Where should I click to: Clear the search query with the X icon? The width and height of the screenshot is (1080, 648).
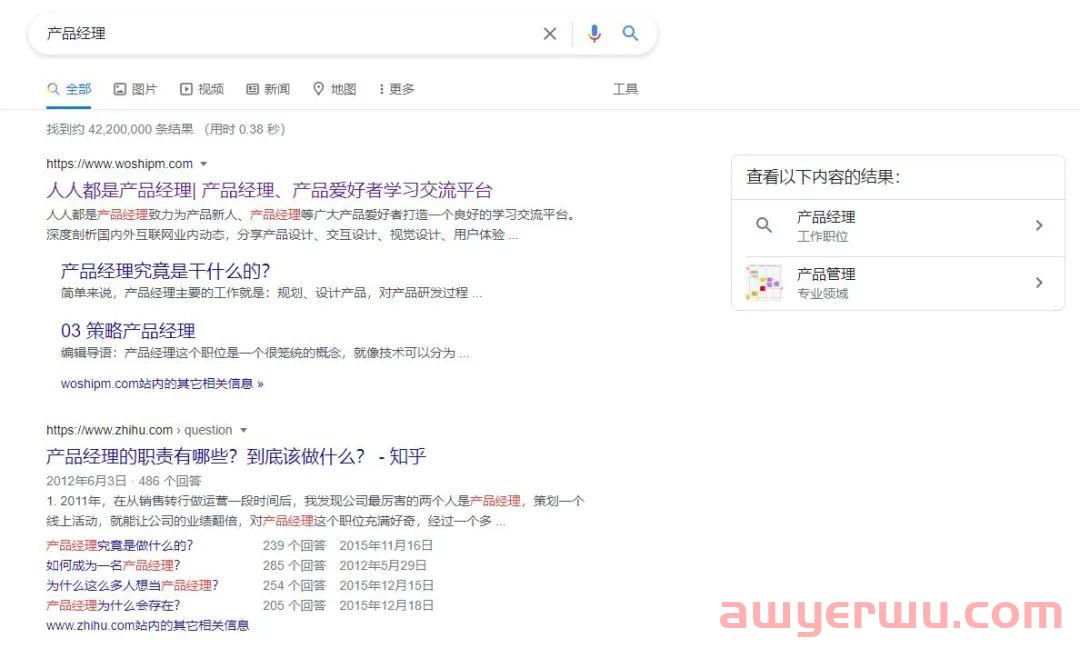(550, 33)
